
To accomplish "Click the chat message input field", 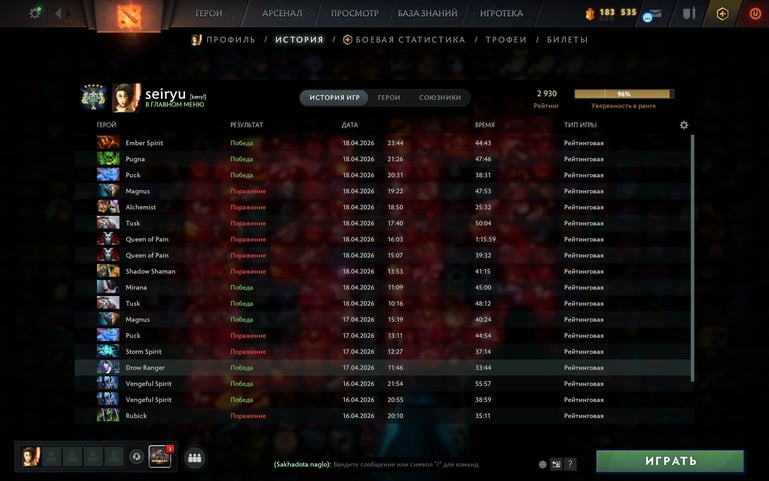I will 405,464.
